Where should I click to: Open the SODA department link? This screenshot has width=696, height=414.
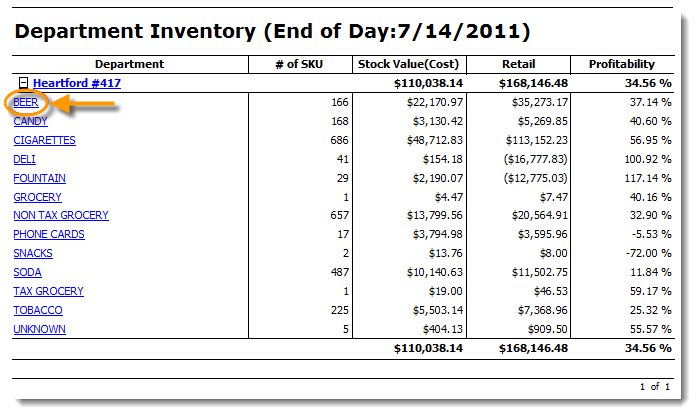pos(27,272)
